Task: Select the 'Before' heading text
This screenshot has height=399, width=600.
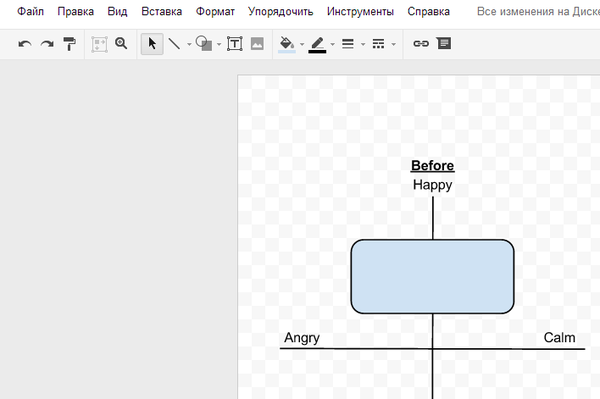Action: 432,166
